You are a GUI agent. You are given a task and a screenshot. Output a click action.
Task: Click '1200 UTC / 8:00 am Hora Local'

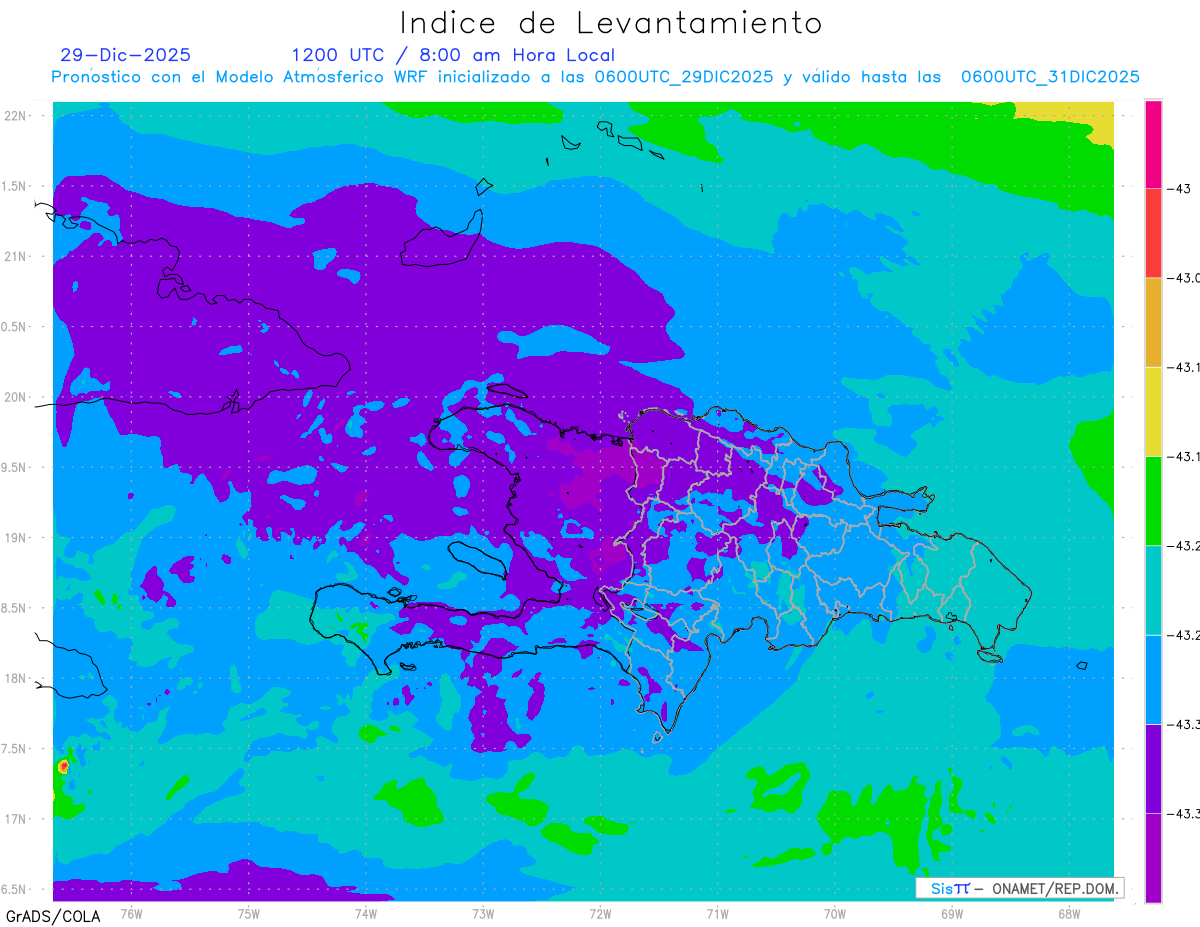pyautogui.click(x=453, y=56)
